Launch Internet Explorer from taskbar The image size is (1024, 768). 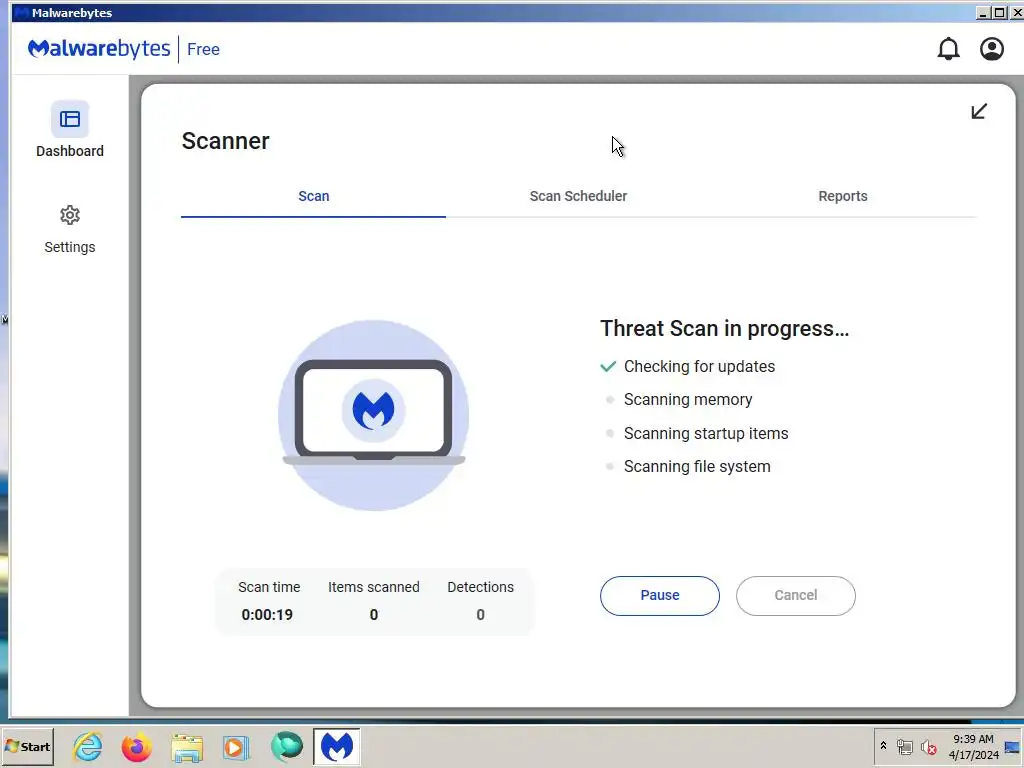coord(88,746)
